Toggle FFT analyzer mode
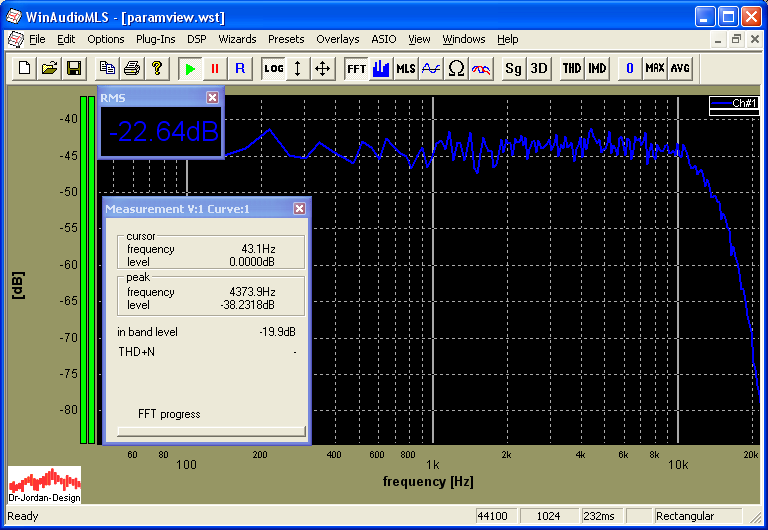 pos(356,68)
